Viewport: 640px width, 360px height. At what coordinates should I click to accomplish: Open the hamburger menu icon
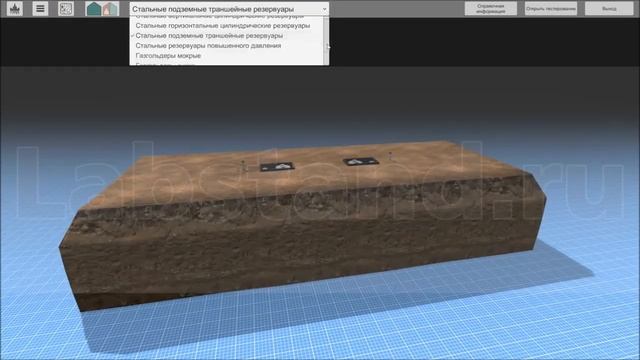(x=40, y=9)
